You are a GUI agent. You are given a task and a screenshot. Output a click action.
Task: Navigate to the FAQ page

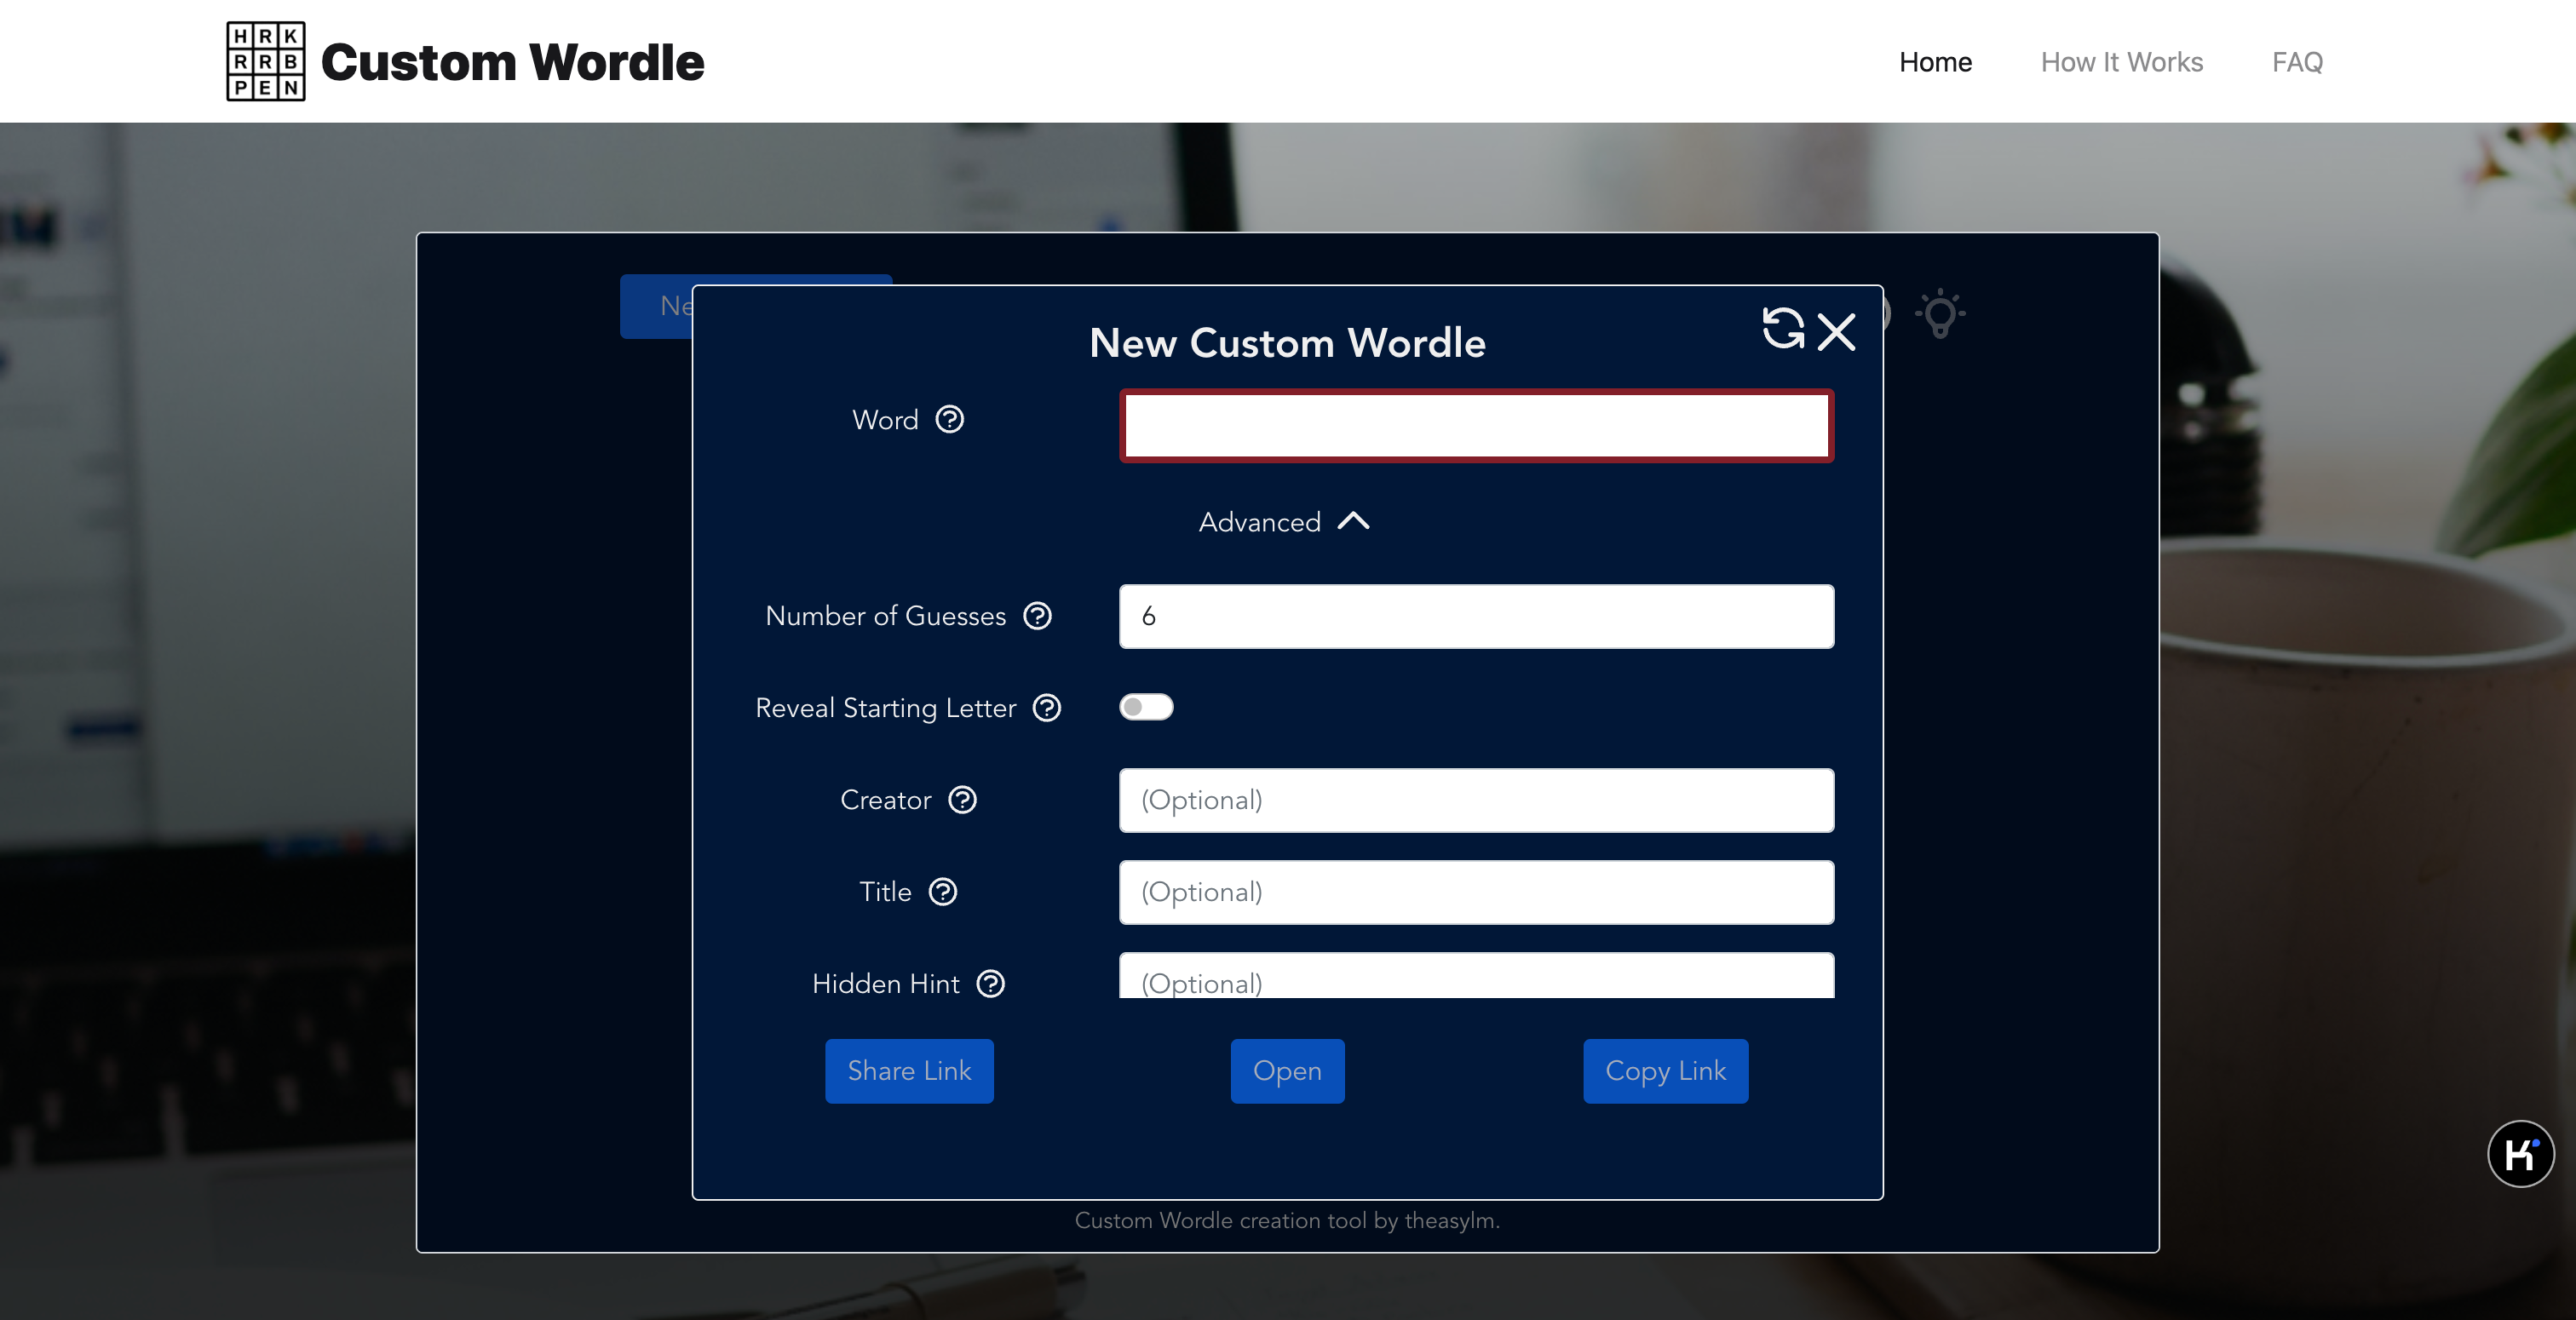[2297, 62]
